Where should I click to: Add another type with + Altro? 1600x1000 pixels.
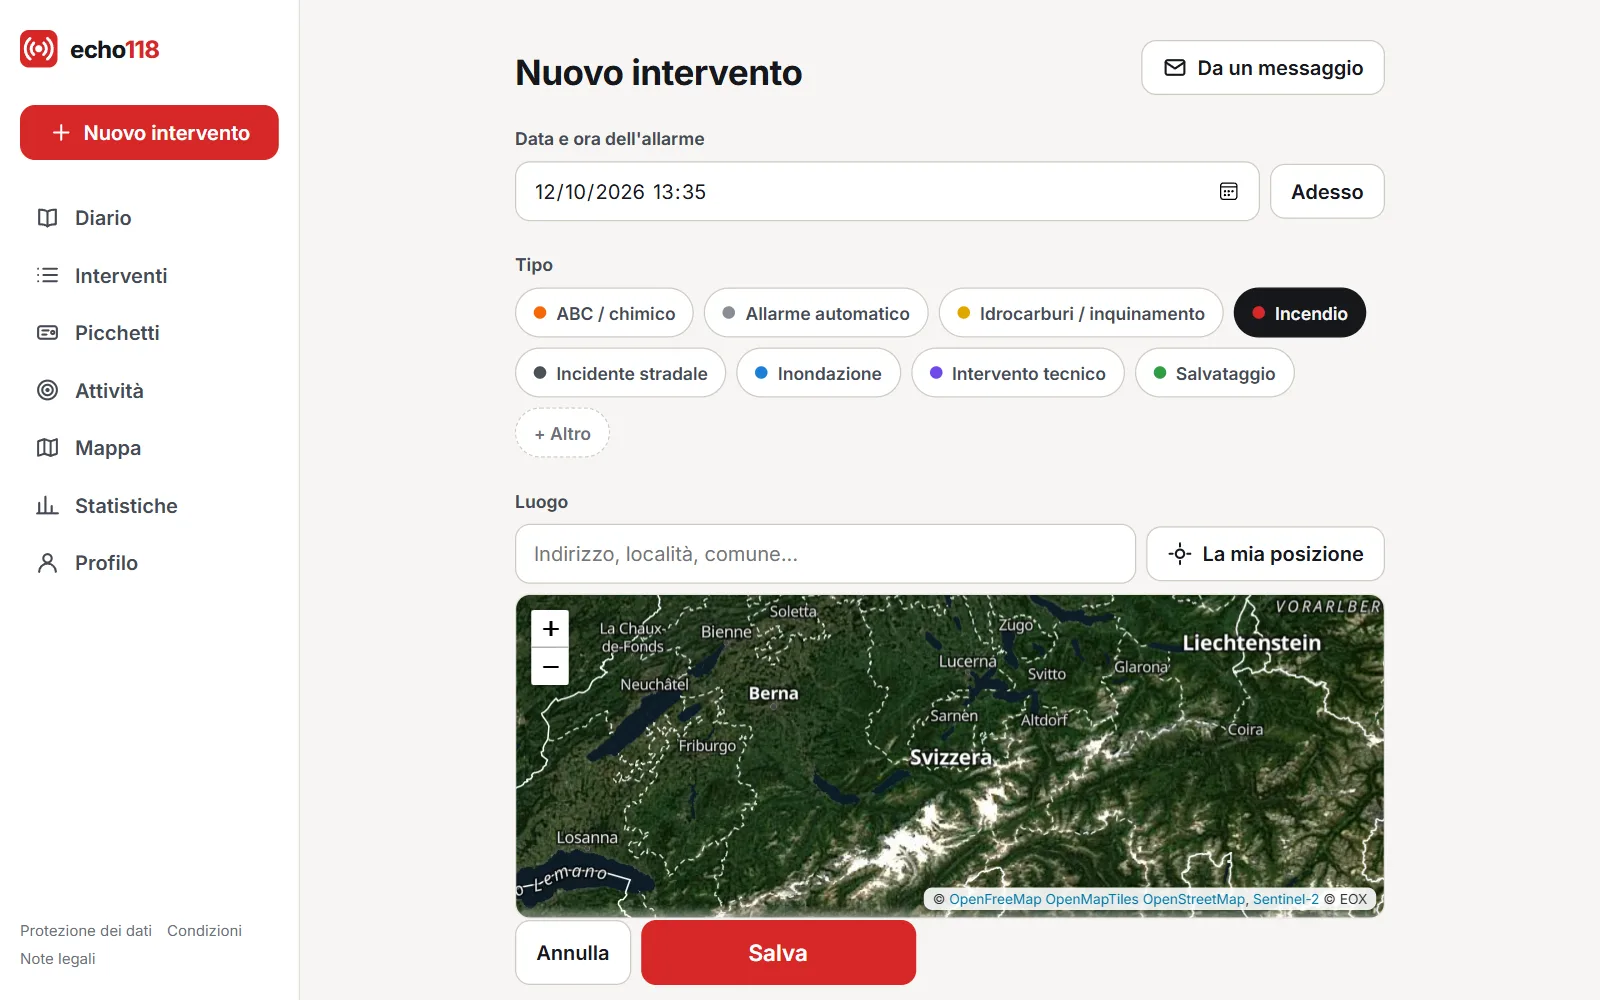[562, 433]
